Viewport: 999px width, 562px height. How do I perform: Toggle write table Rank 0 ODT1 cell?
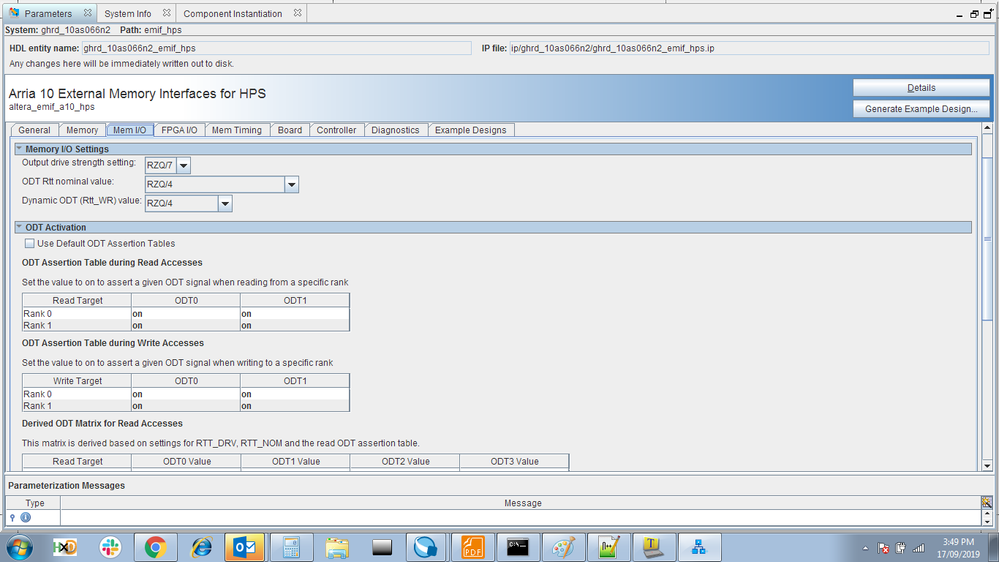(x=295, y=394)
